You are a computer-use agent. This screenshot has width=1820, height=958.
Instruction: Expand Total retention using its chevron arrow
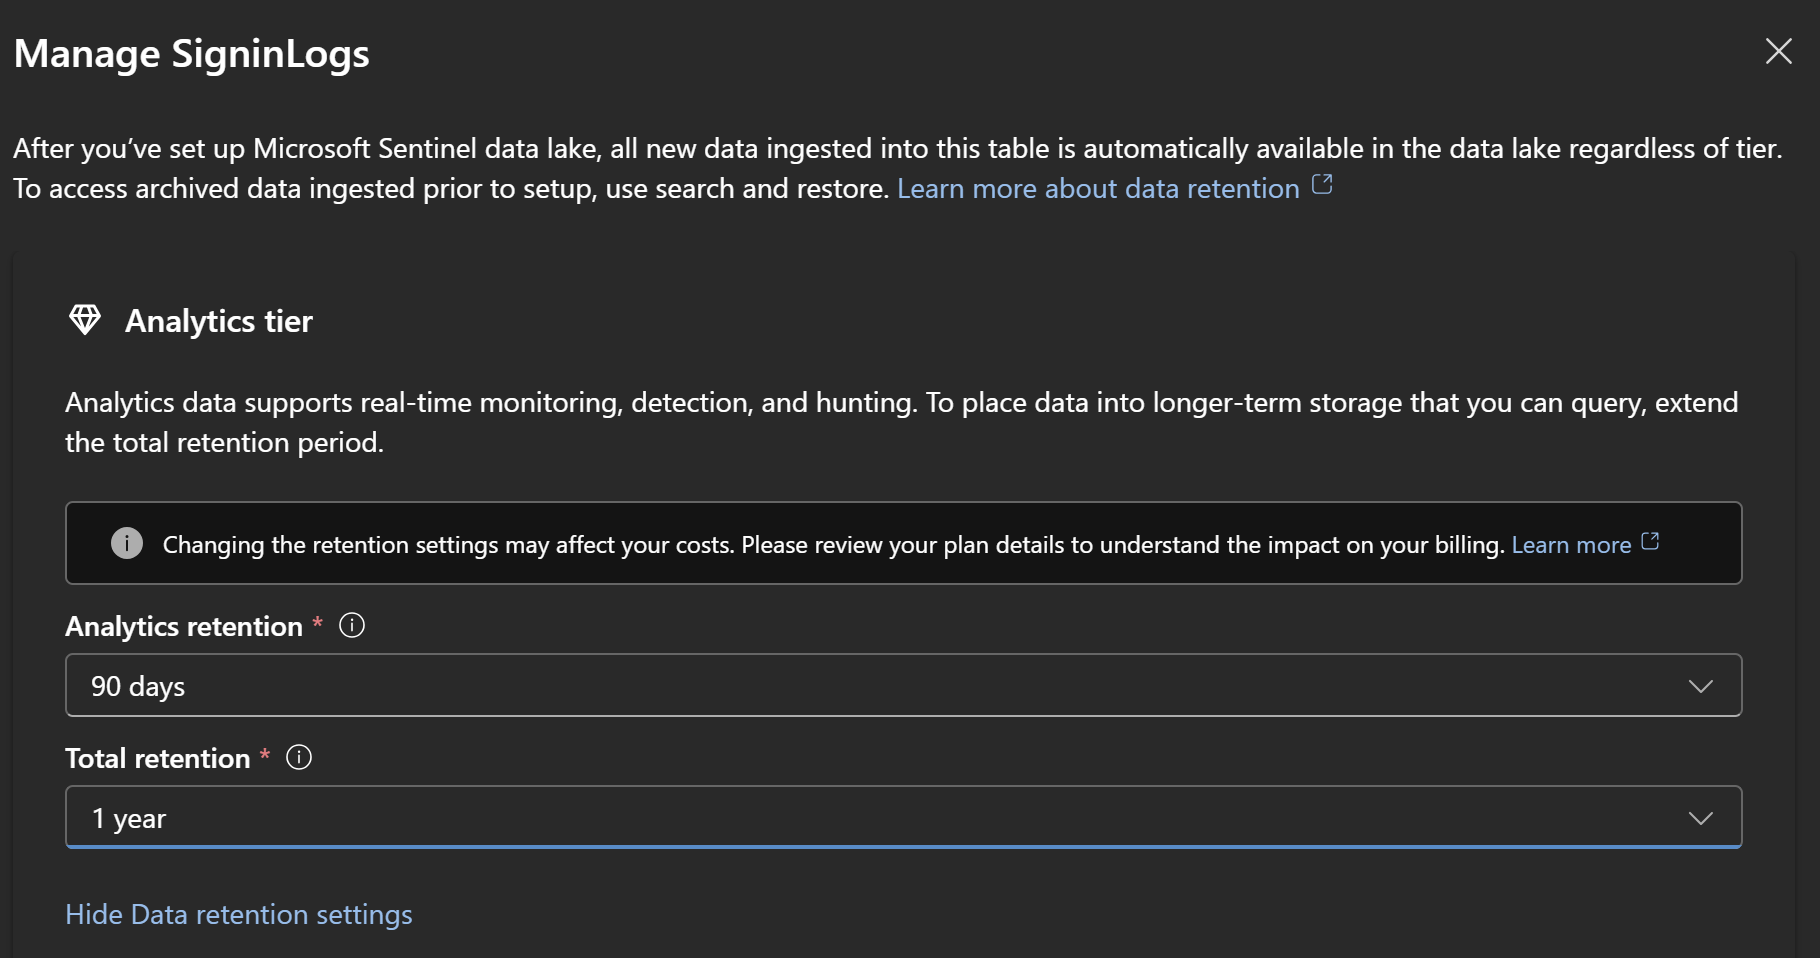tap(1700, 818)
